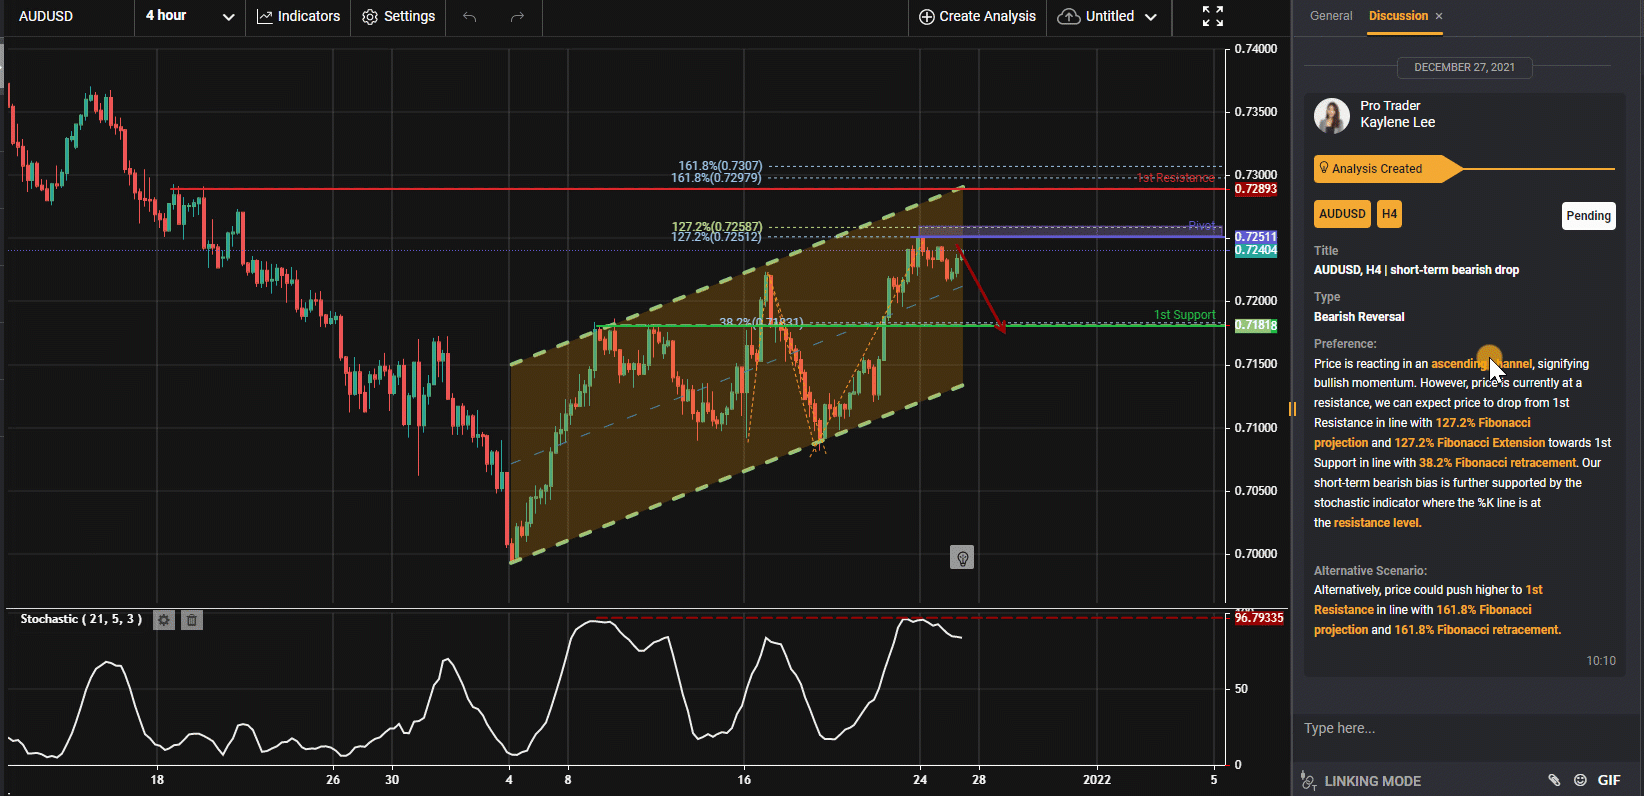Open the emoji picker

(1580, 780)
